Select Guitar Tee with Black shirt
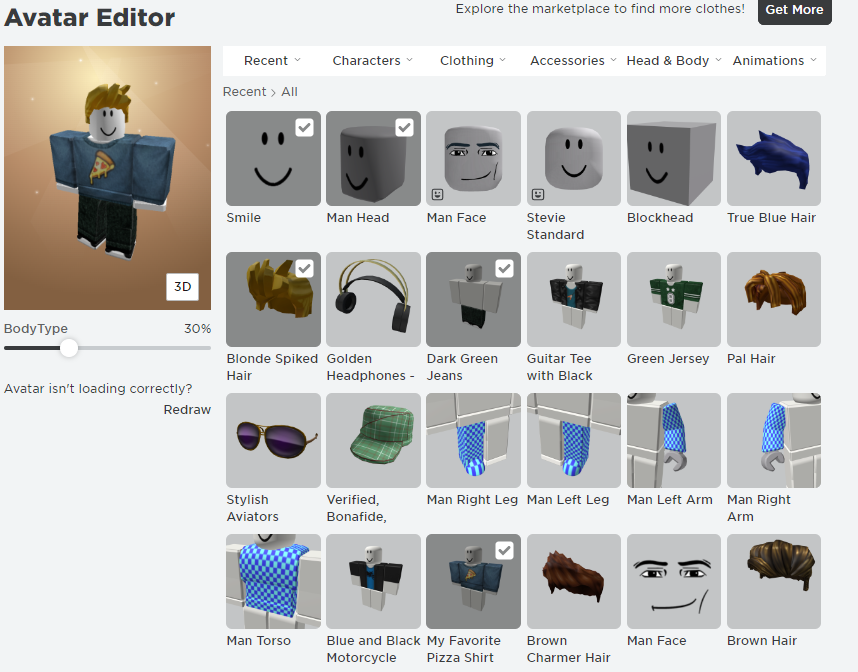858x672 pixels. point(573,299)
